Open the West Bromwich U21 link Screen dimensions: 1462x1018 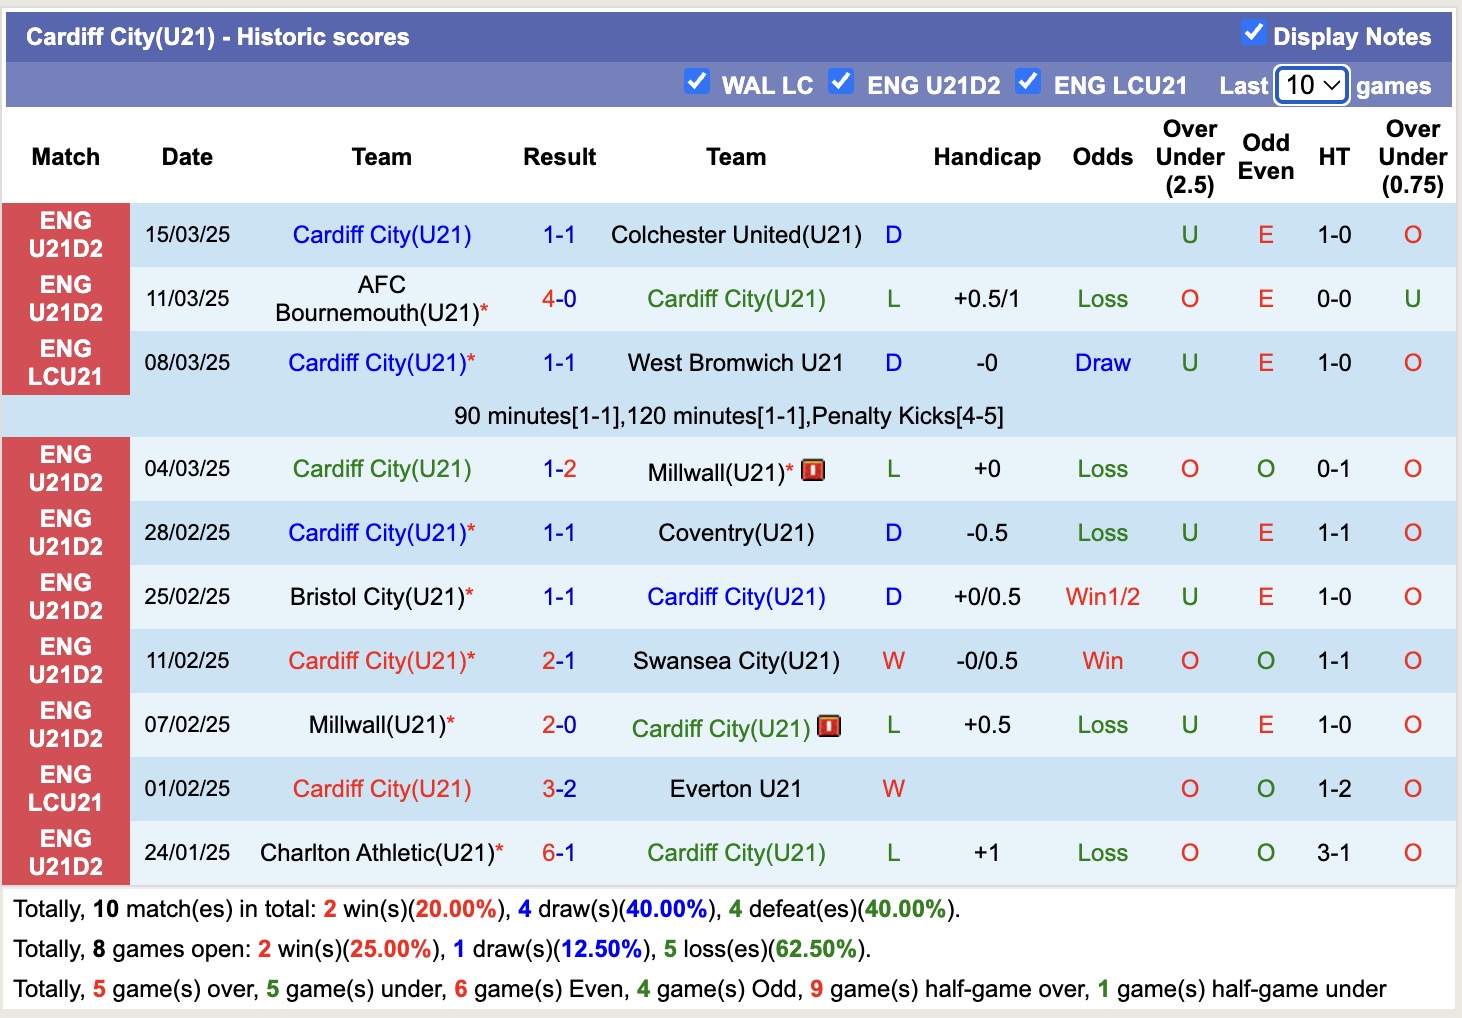736,362
